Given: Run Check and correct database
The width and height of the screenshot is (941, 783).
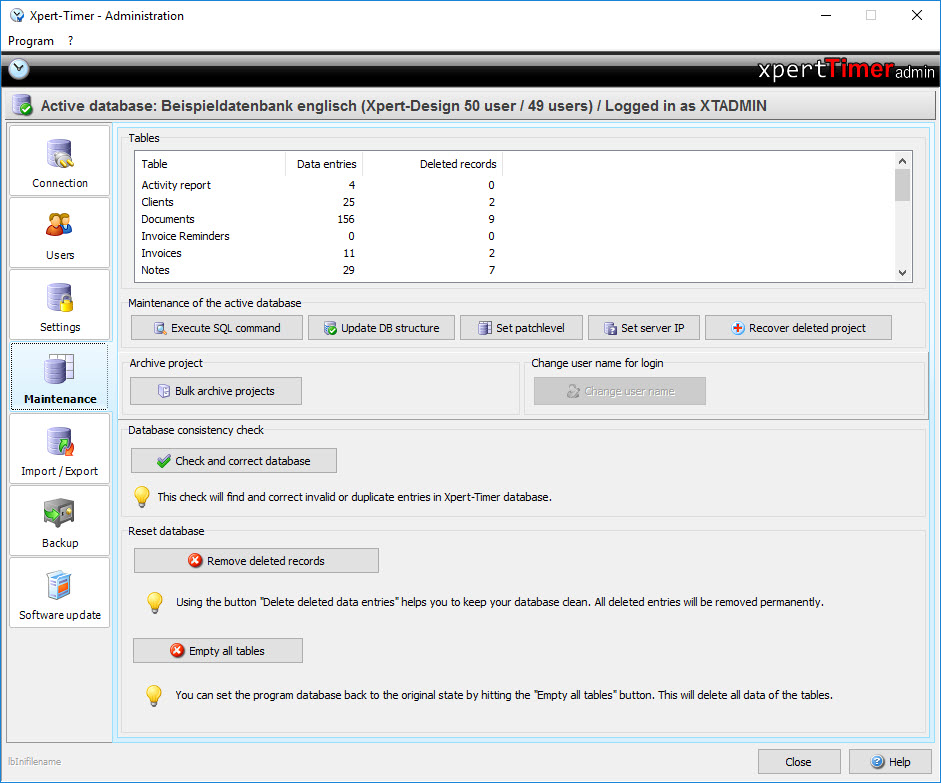Looking at the screenshot, I should click(234, 461).
